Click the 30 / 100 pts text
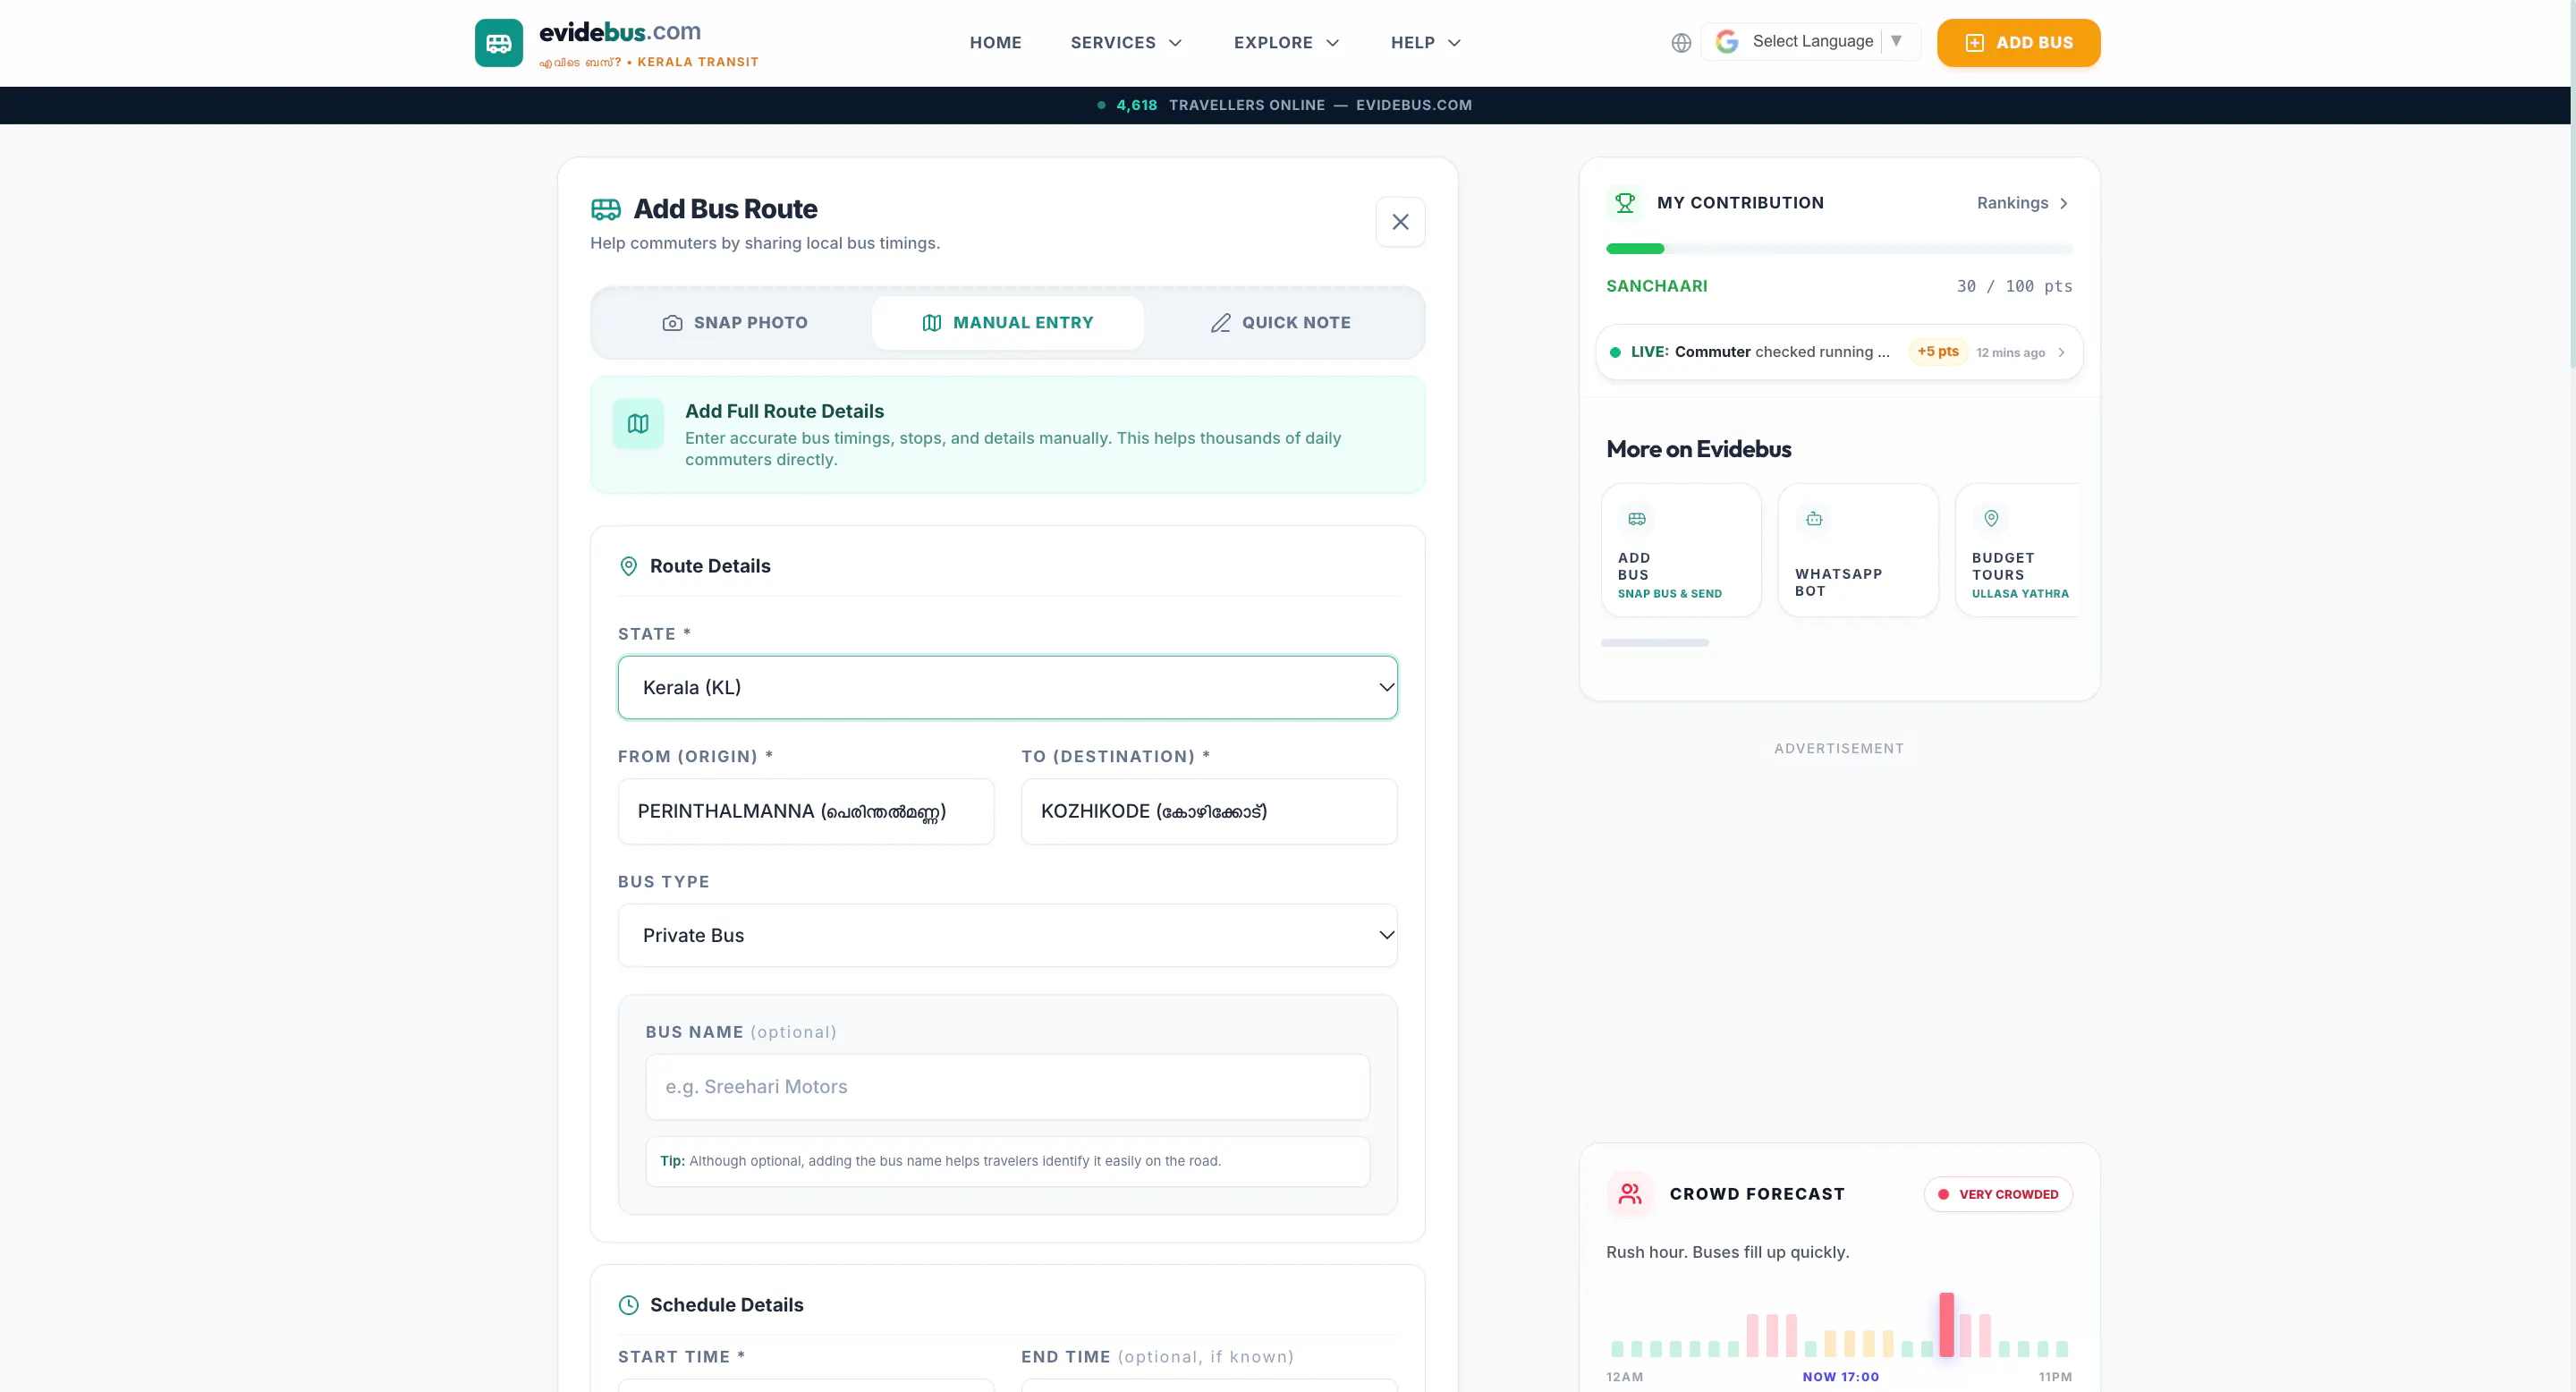This screenshot has height=1392, width=2576. pos(2014,286)
